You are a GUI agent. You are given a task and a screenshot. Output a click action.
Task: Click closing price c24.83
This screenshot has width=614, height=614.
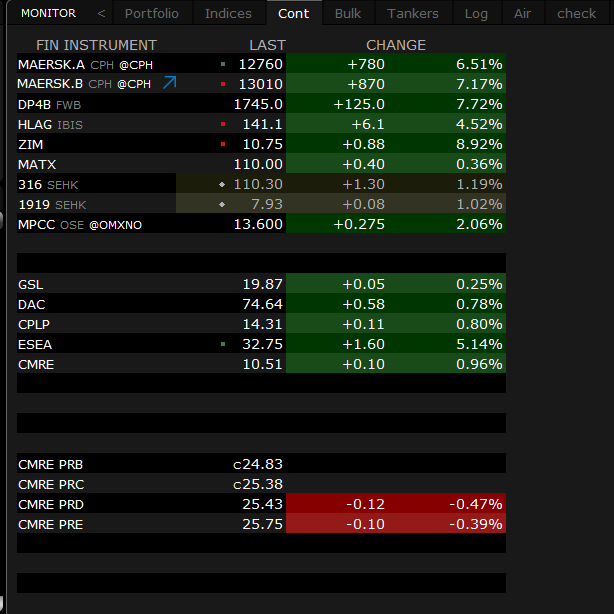click(258, 464)
